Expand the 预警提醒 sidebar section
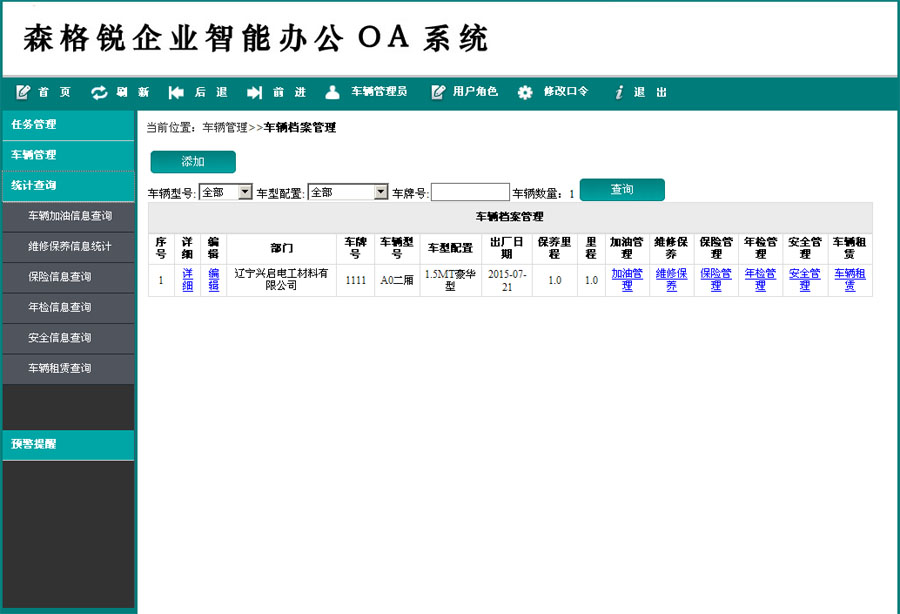This screenshot has height=614, width=900. tap(68, 444)
